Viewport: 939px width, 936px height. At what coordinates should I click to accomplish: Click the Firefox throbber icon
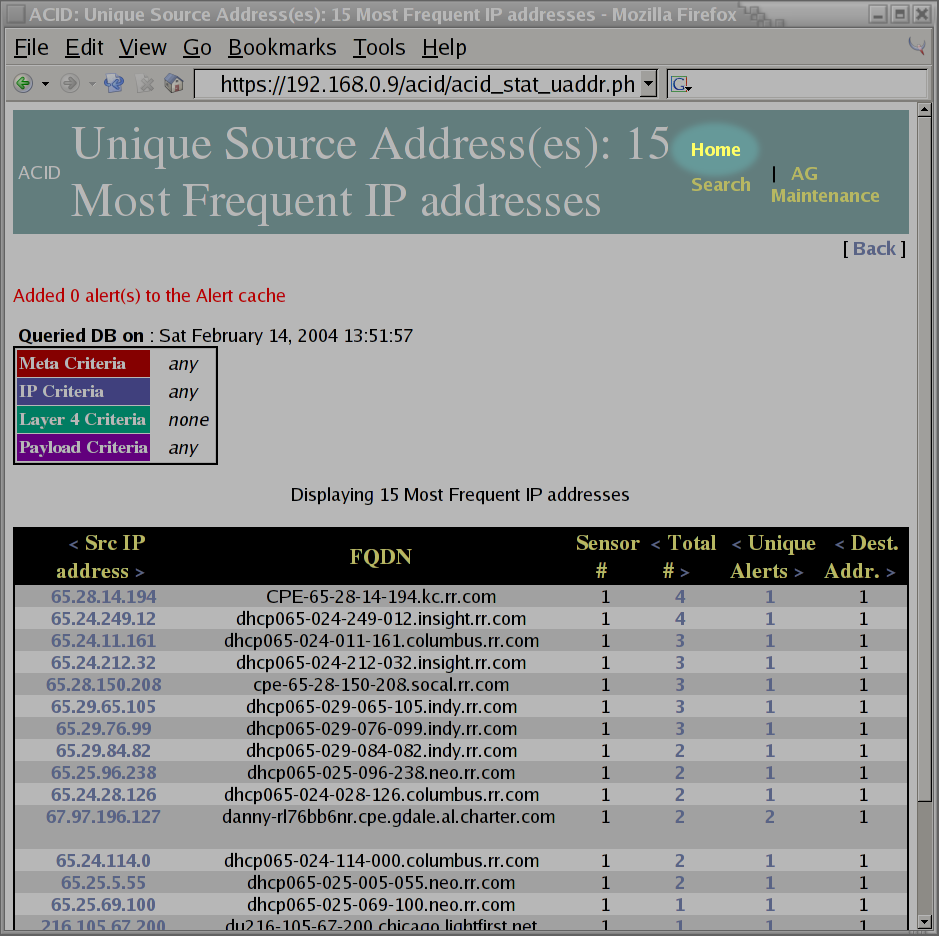pos(915,46)
